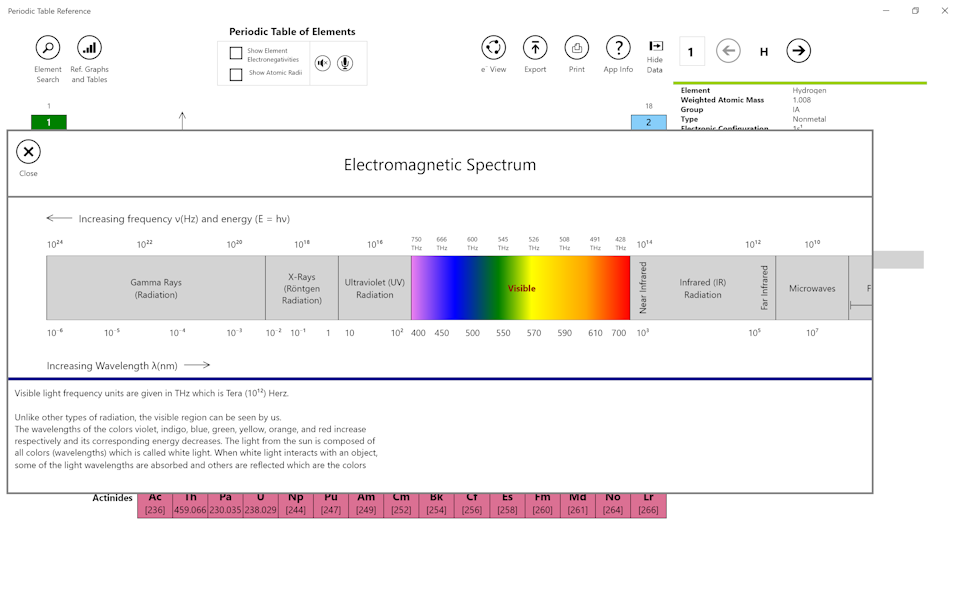Open the App Info help
This screenshot has height=614, width=960.
tap(618, 48)
